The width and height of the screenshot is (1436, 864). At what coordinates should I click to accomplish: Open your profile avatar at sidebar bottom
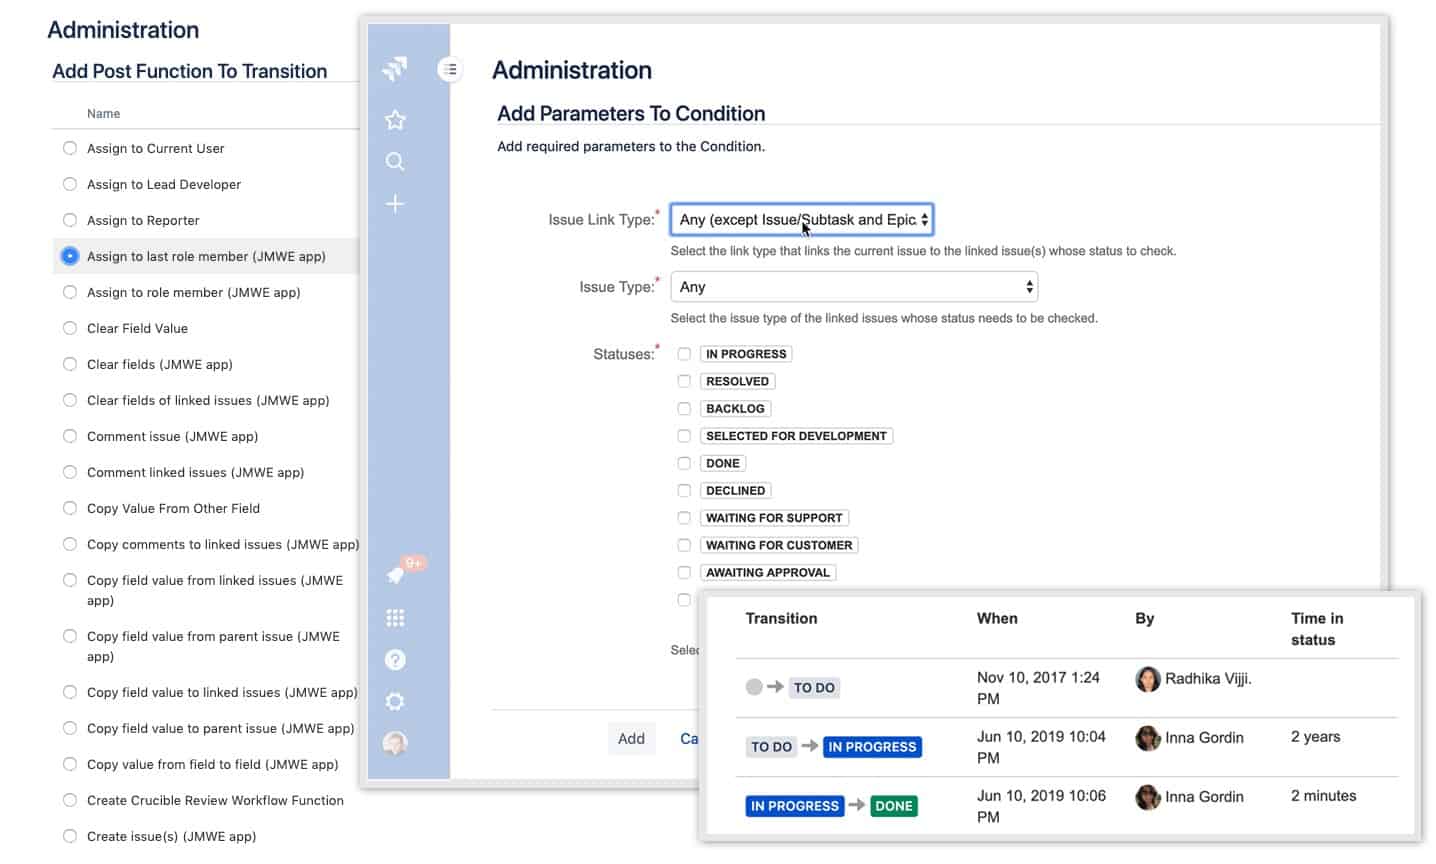pyautogui.click(x=395, y=743)
